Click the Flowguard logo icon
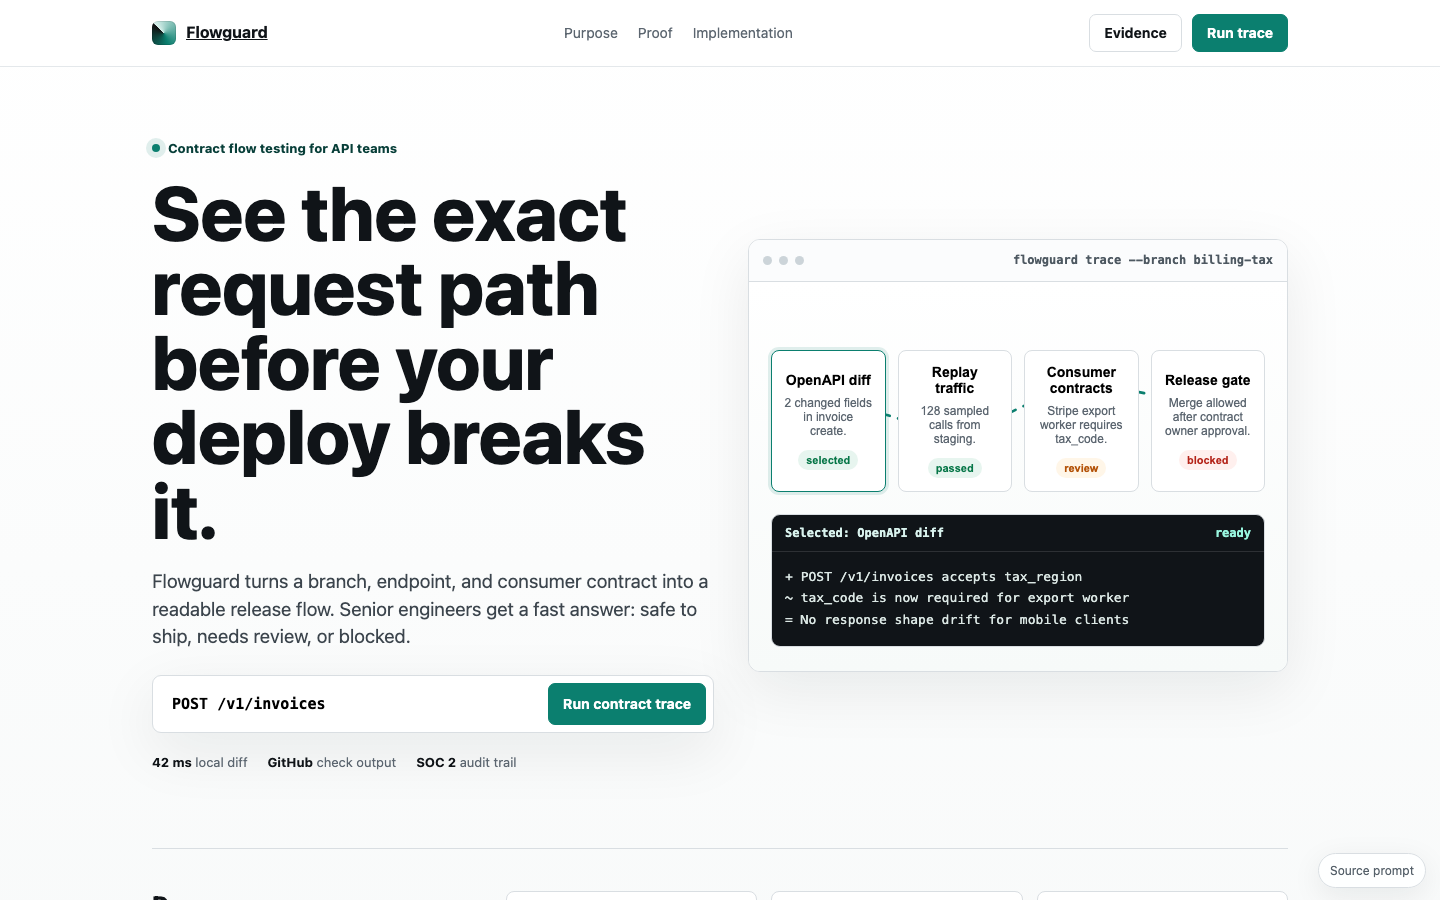 [x=164, y=33]
